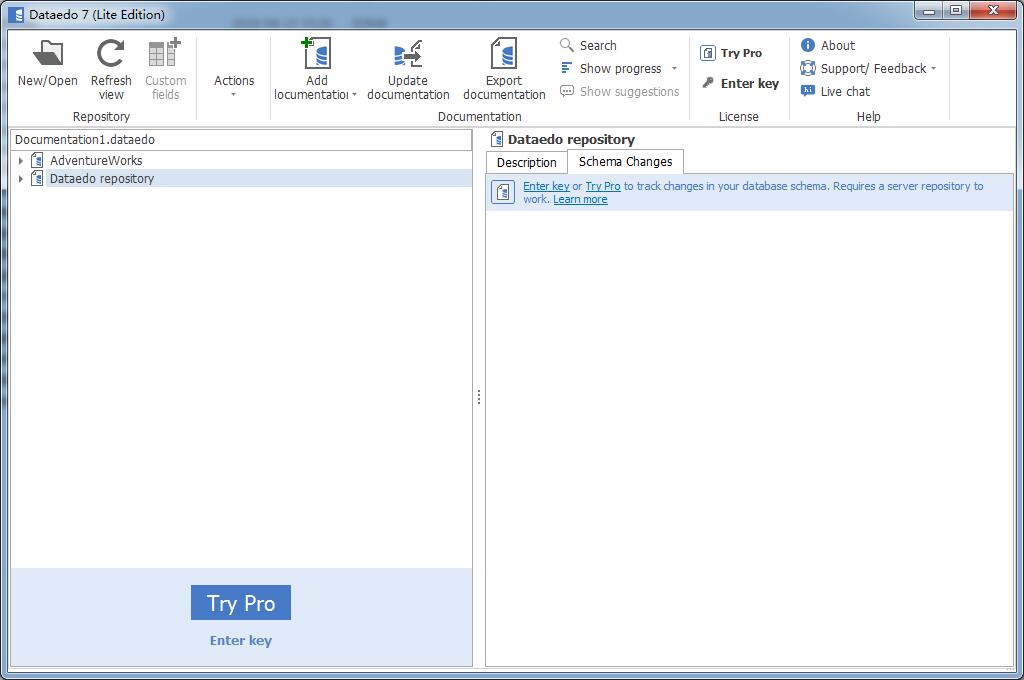Click the Dataedo repository heading icon
Viewport: 1024px width, 680px height.
tap(496, 139)
